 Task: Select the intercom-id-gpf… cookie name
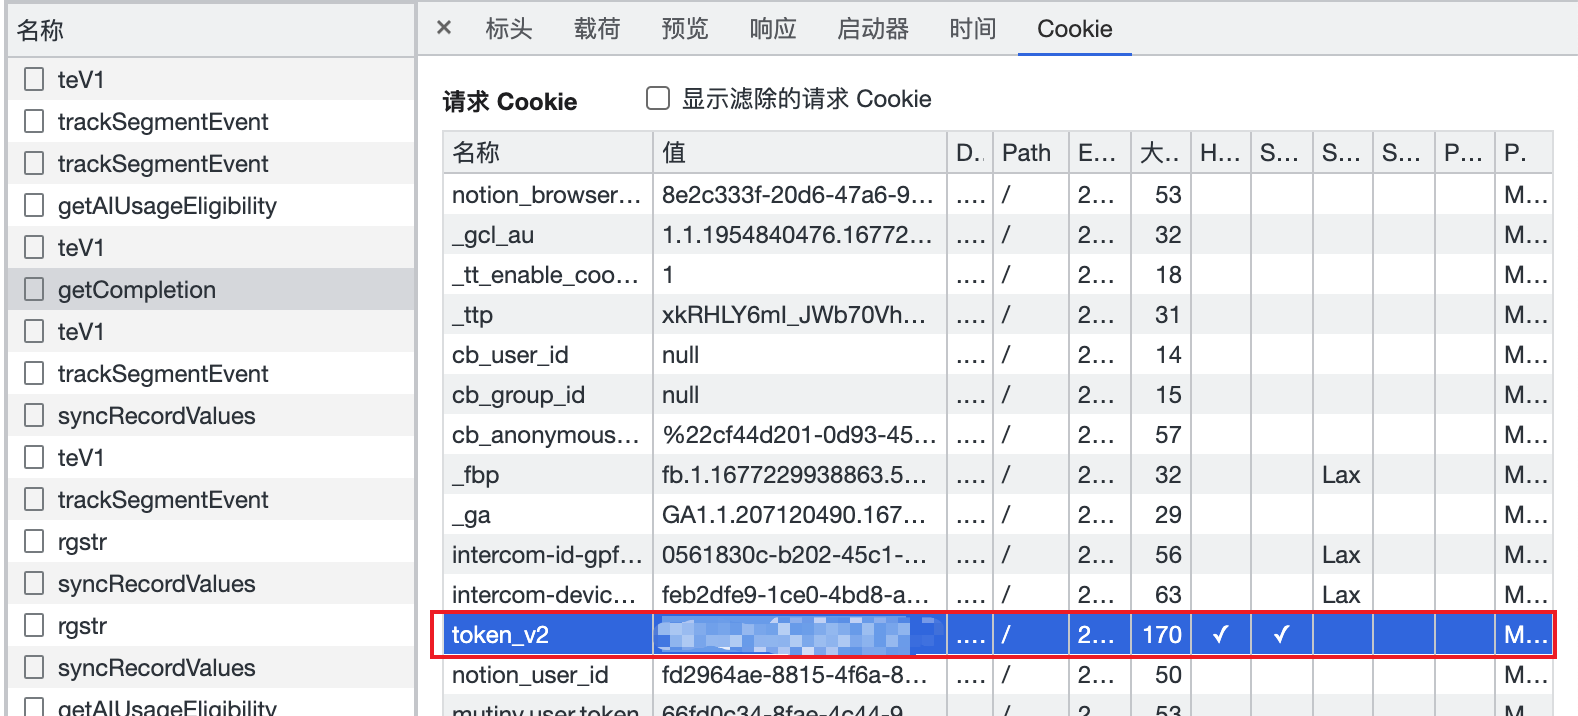(x=546, y=555)
